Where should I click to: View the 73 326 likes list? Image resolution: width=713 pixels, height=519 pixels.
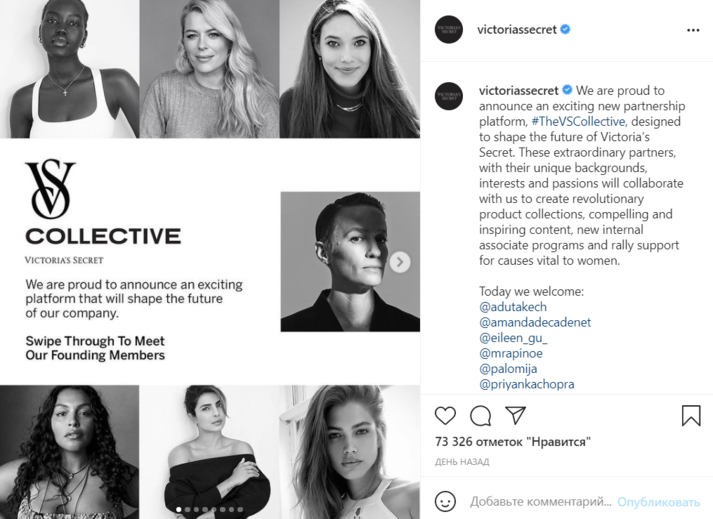(x=513, y=441)
